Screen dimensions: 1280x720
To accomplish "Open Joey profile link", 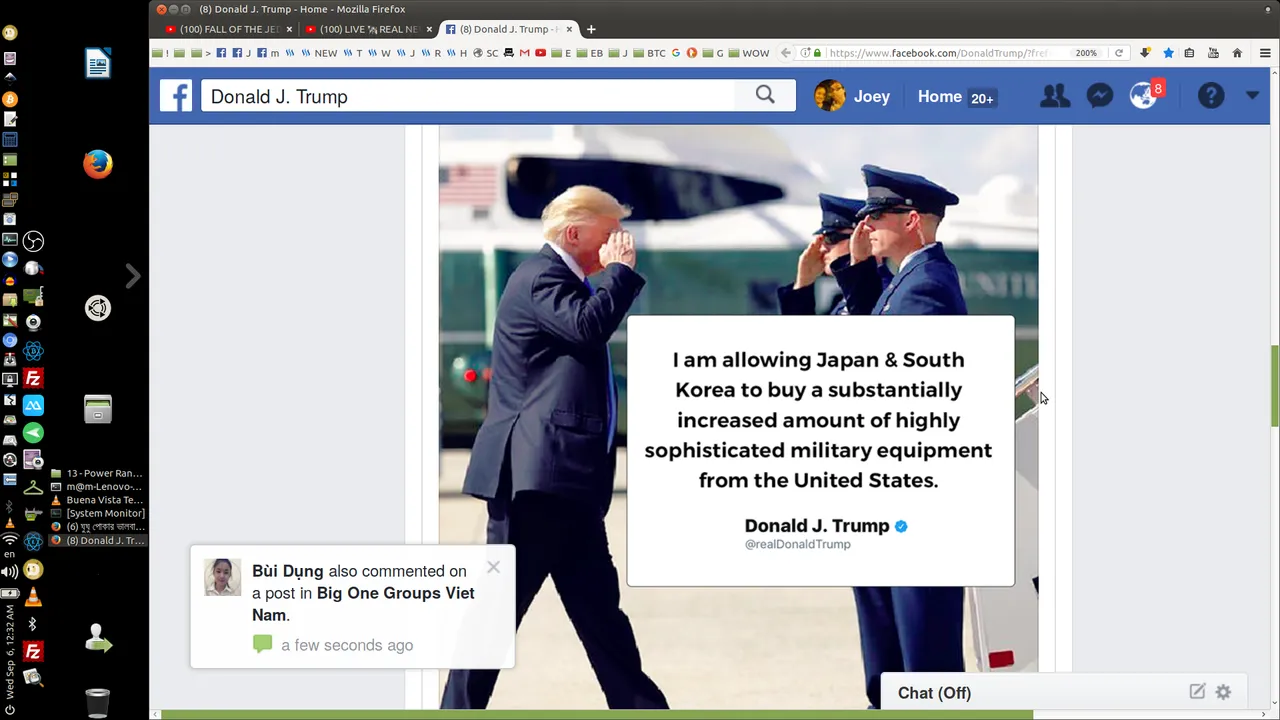I will (x=871, y=97).
